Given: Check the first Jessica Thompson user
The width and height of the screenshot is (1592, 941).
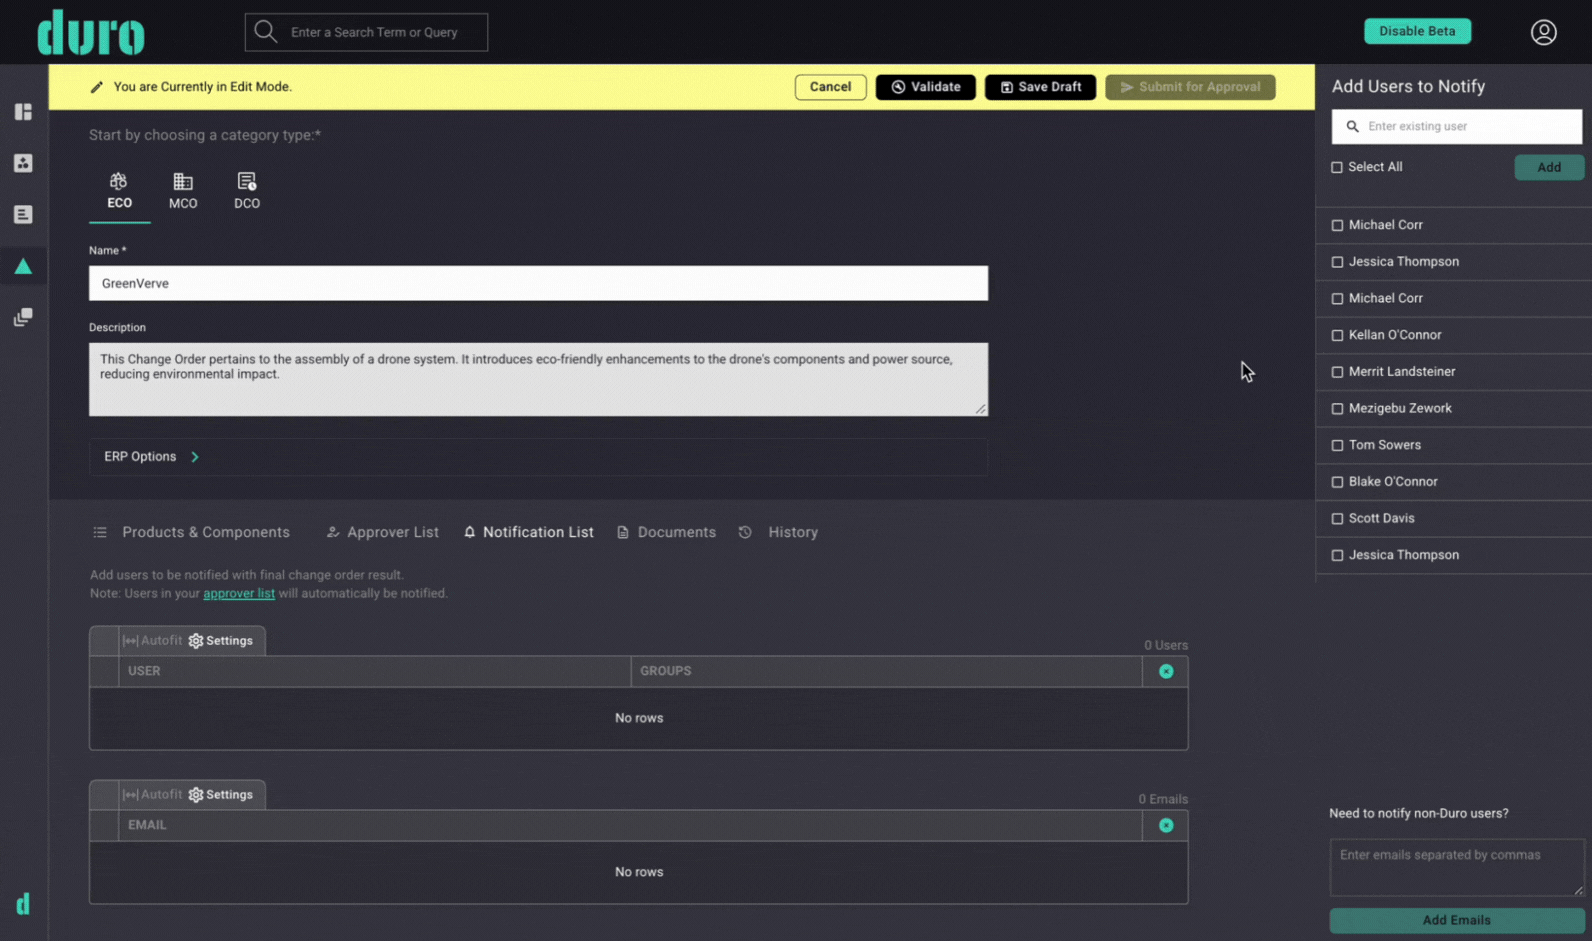Looking at the screenshot, I should click(1337, 262).
